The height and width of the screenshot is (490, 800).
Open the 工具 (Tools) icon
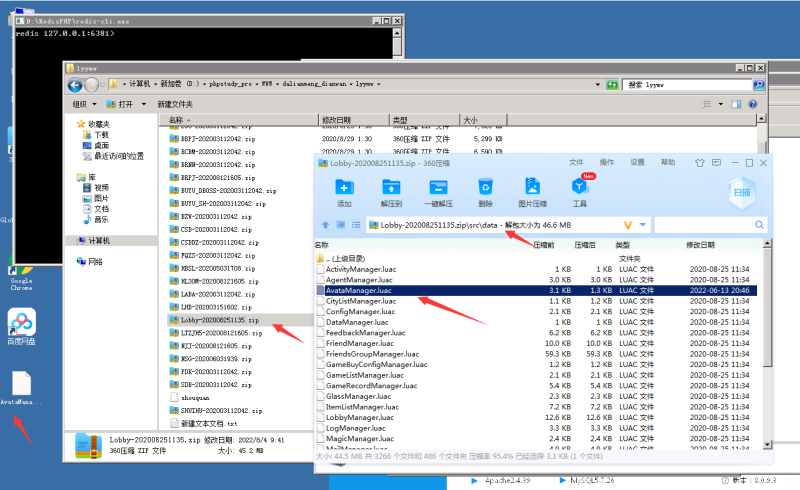coord(580,189)
